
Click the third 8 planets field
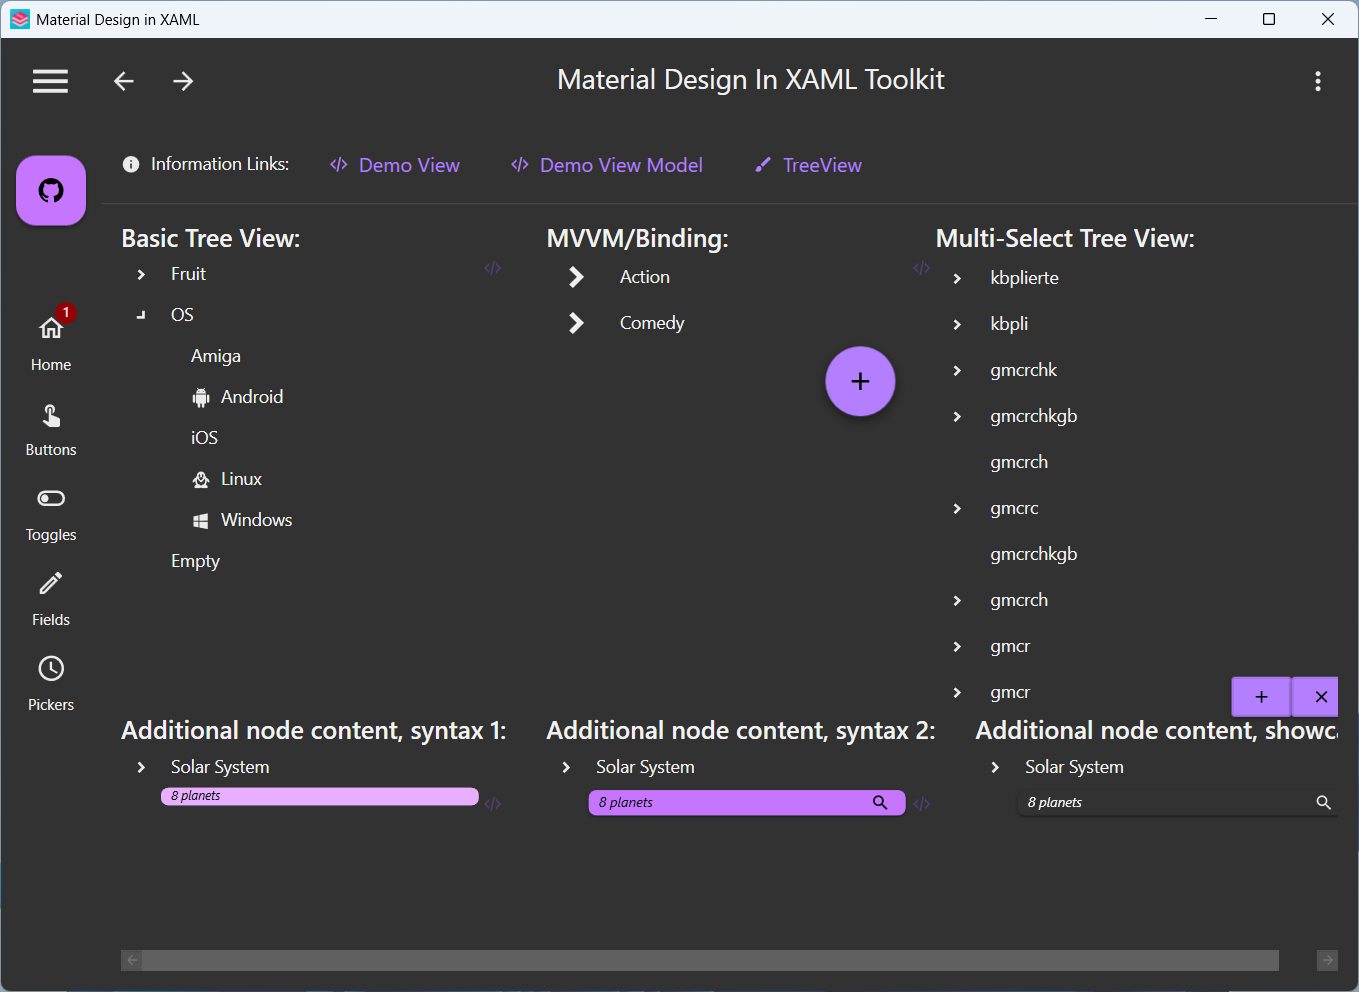[1178, 802]
